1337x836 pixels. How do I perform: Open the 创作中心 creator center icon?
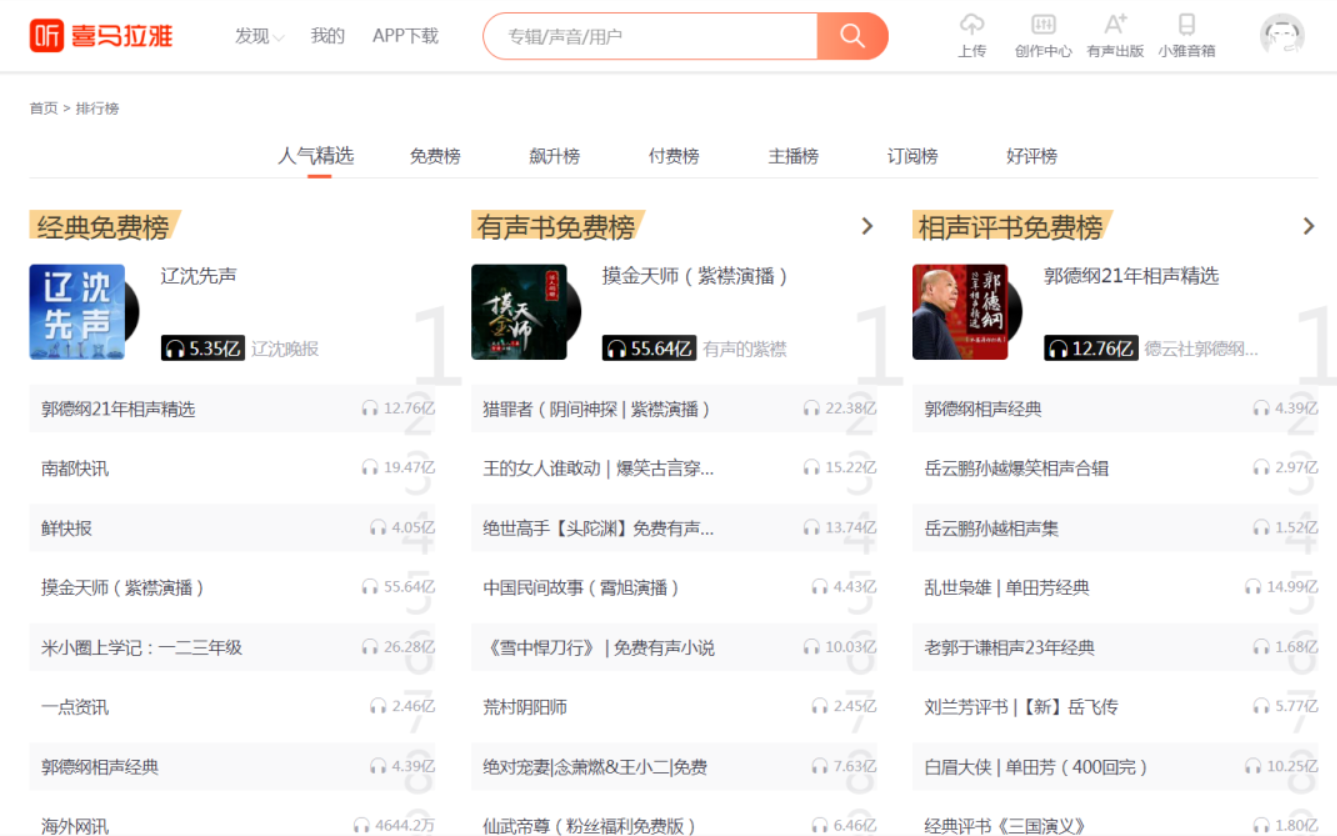click(1043, 25)
